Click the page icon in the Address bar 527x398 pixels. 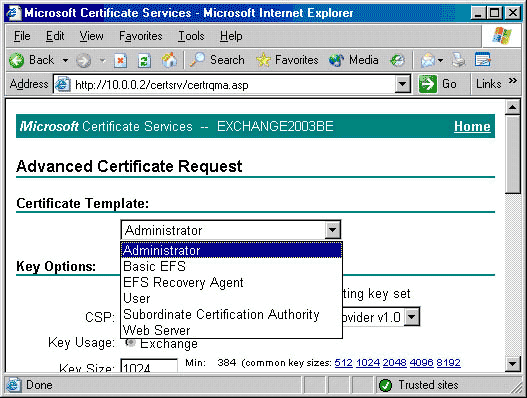click(x=63, y=84)
